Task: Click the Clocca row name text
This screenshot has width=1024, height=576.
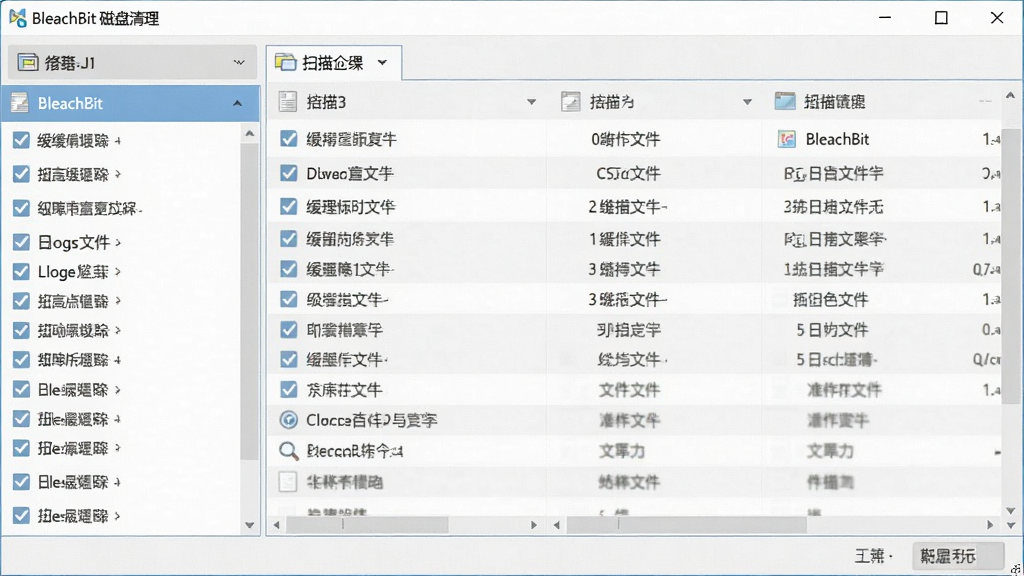Action: pyautogui.click(x=372, y=420)
